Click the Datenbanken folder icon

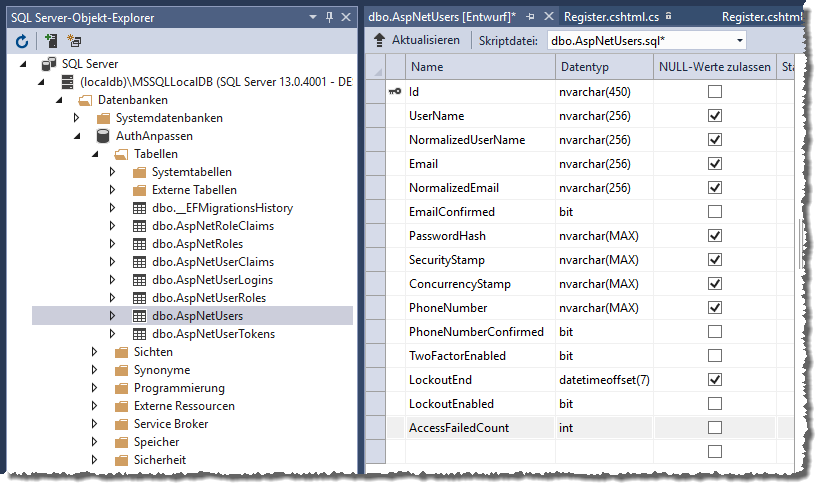point(85,100)
